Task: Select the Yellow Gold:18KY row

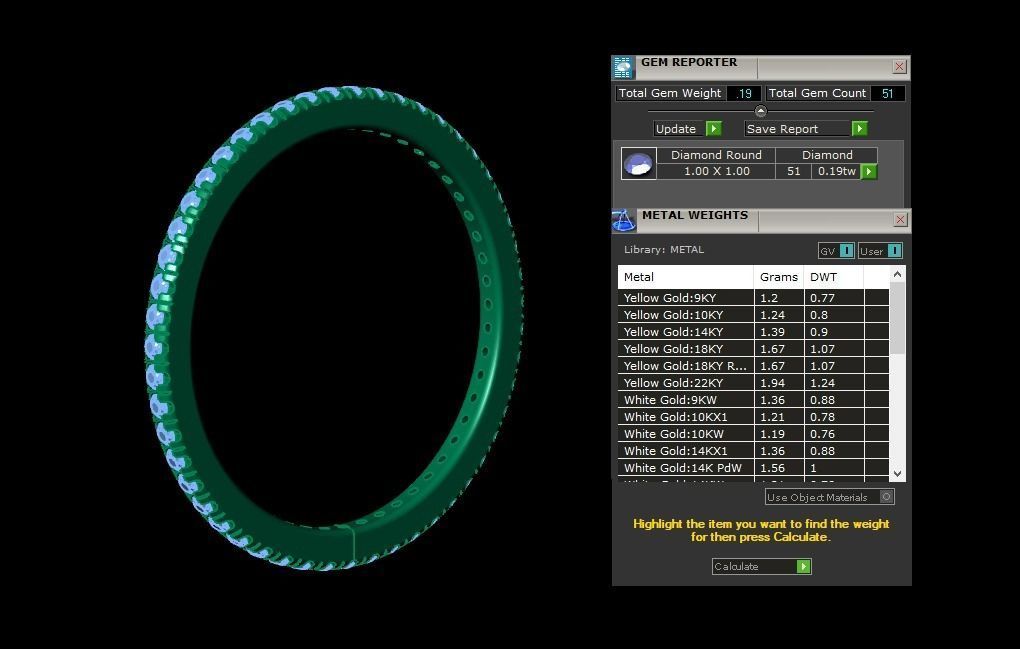Action: coord(753,349)
